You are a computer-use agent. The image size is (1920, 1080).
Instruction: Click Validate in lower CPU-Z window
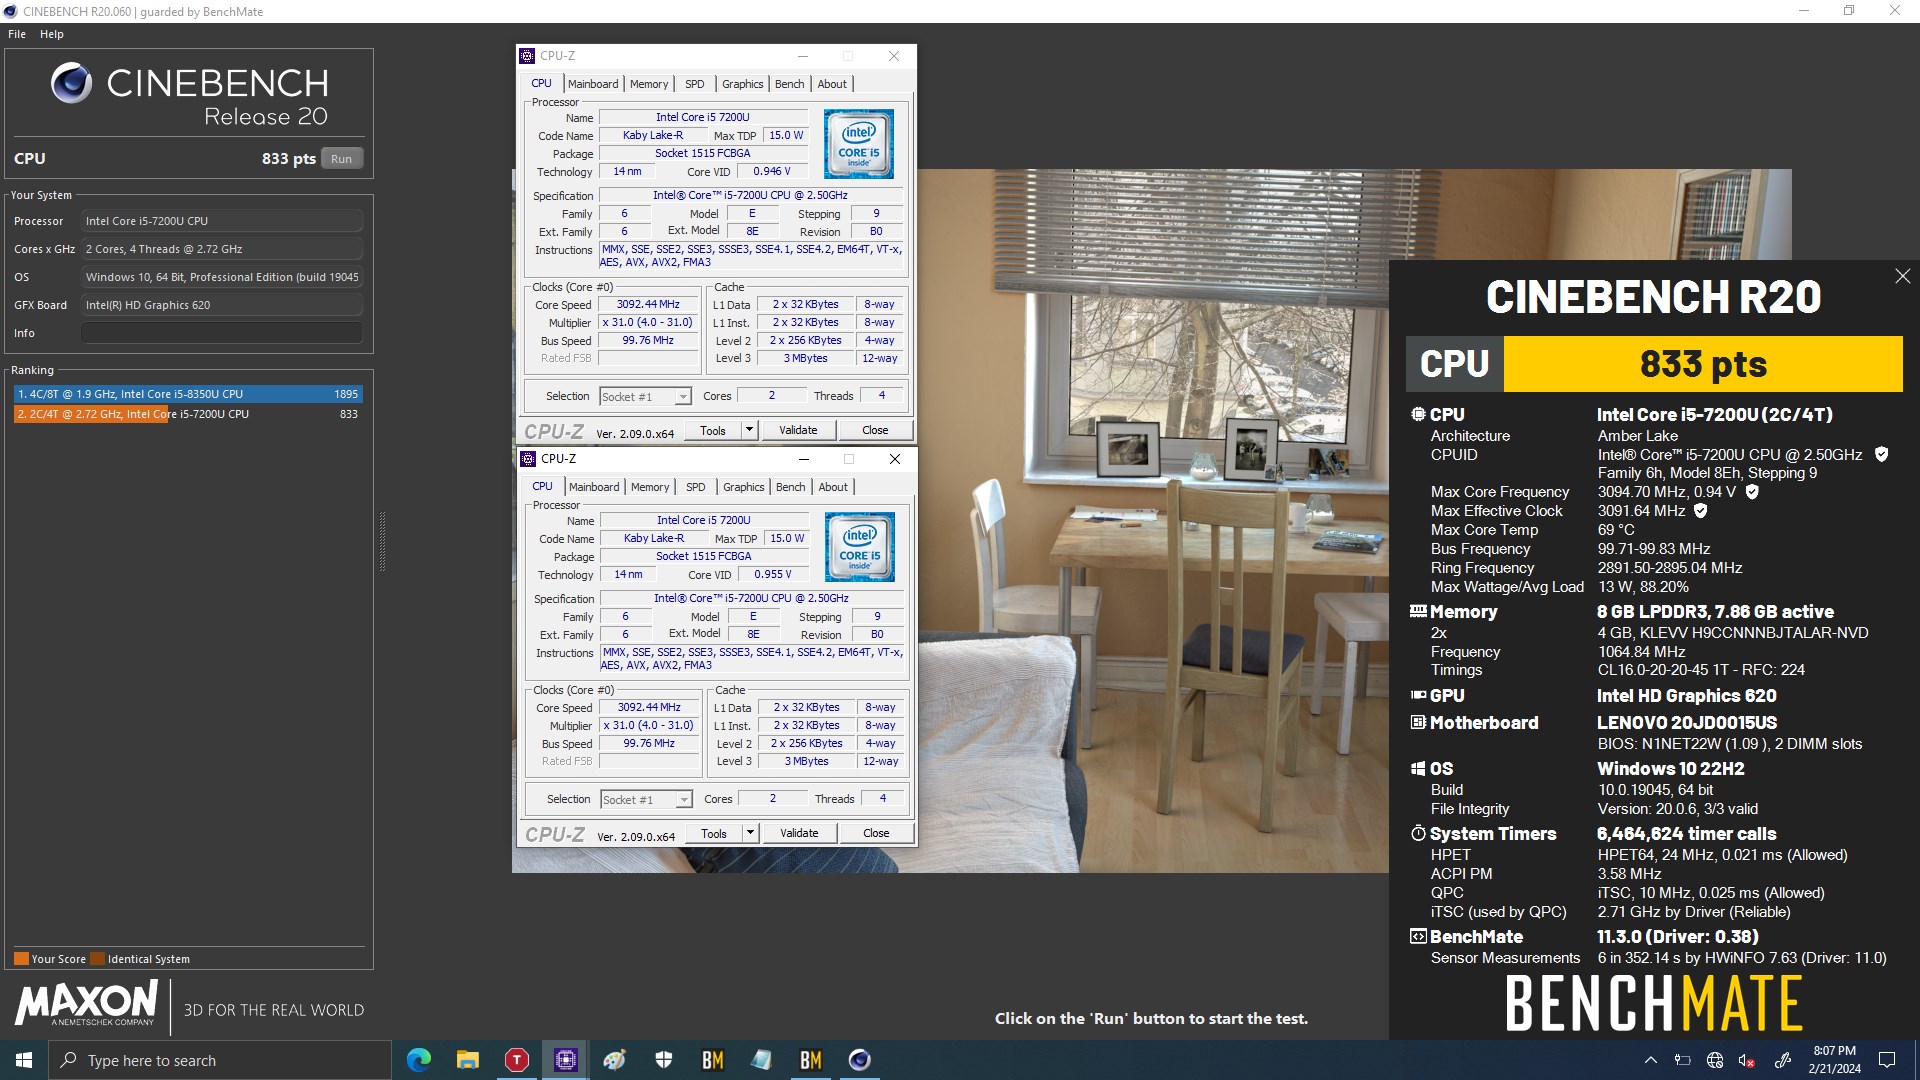(799, 833)
